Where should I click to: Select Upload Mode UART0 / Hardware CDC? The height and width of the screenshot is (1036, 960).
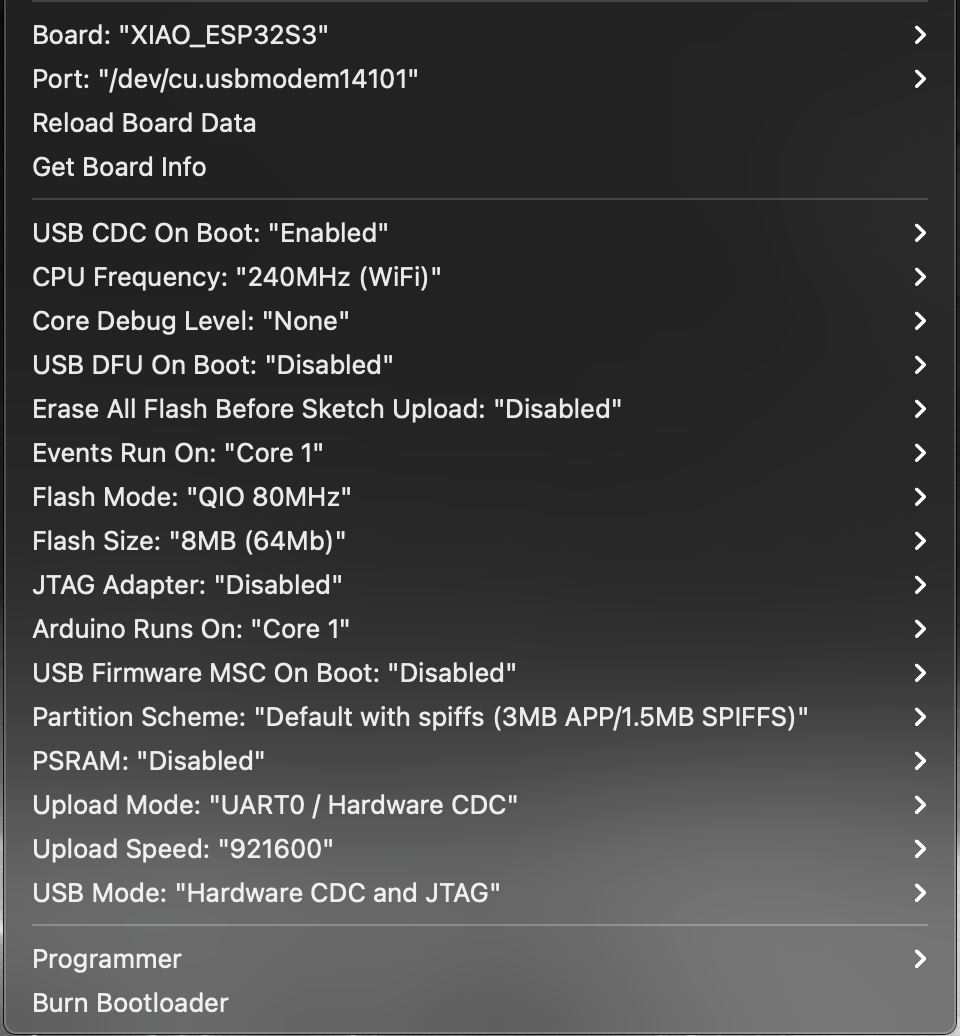(x=480, y=805)
